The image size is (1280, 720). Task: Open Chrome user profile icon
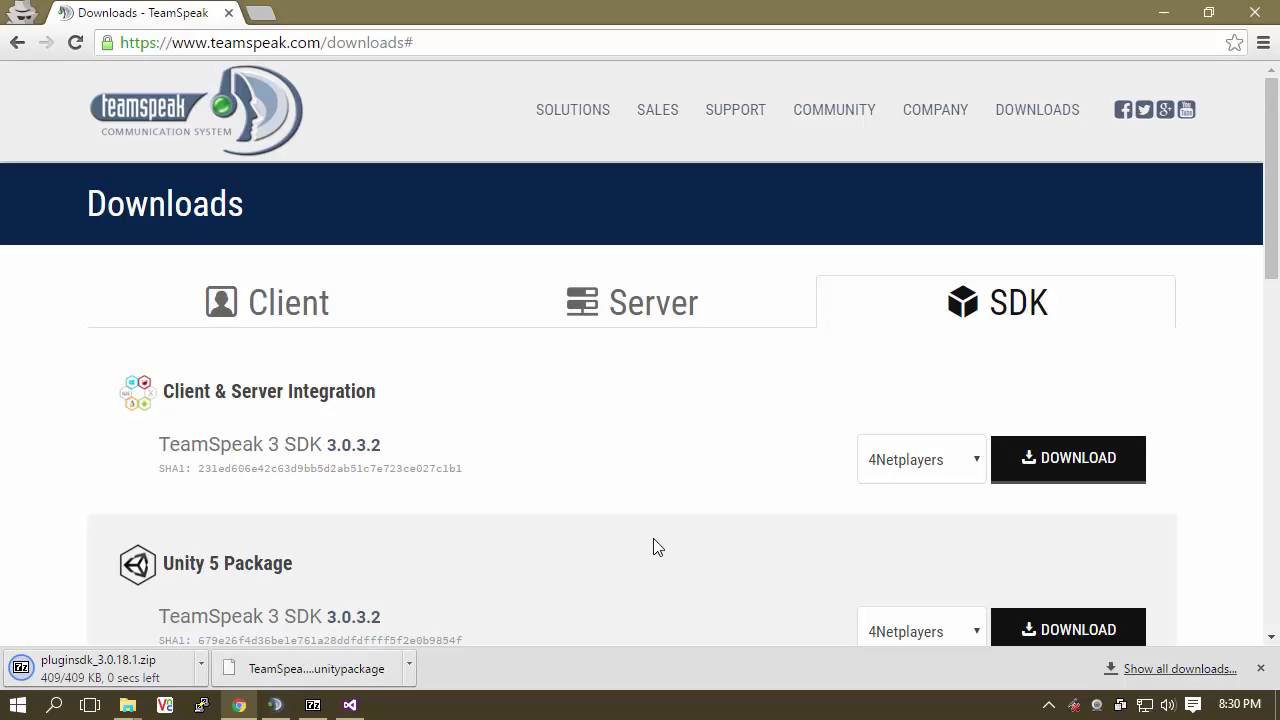(x=22, y=12)
